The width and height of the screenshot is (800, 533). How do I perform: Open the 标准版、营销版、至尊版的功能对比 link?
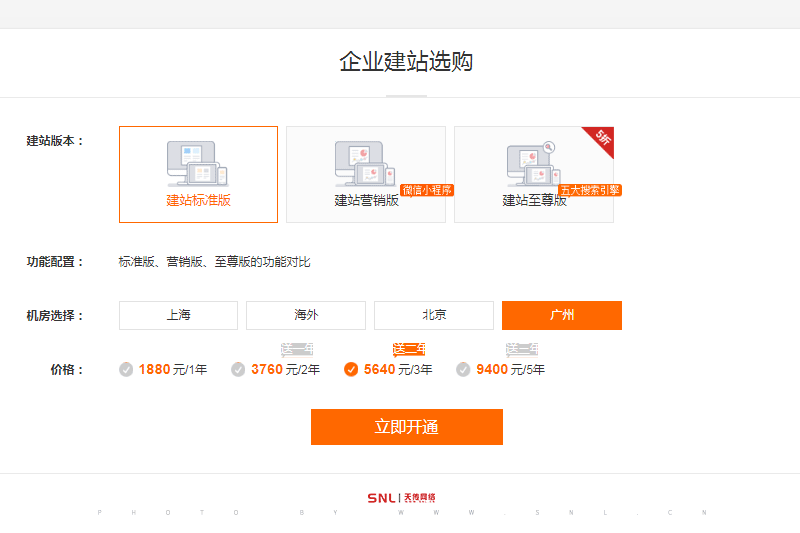click(x=214, y=262)
